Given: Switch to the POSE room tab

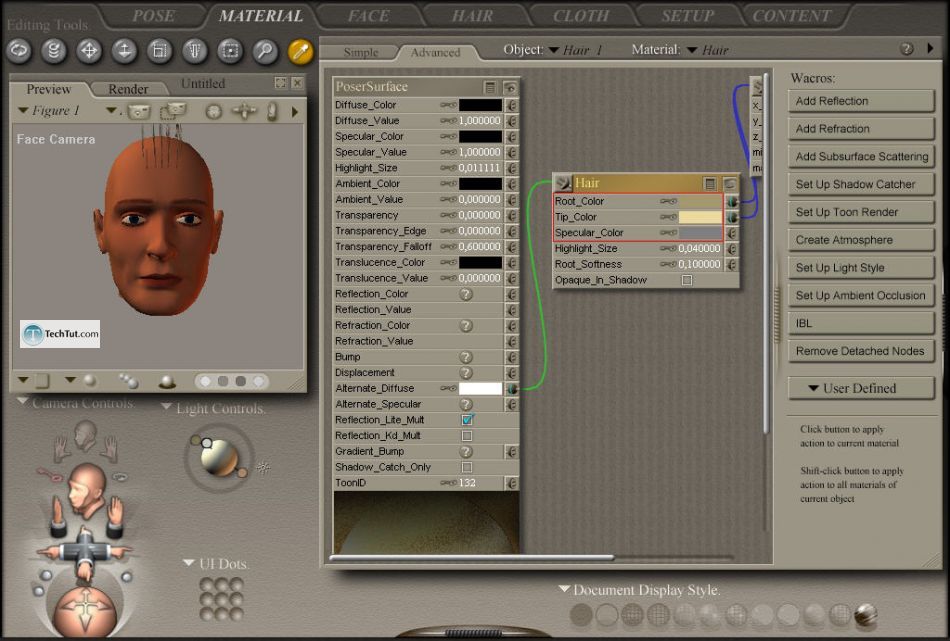Looking at the screenshot, I should click(x=153, y=16).
